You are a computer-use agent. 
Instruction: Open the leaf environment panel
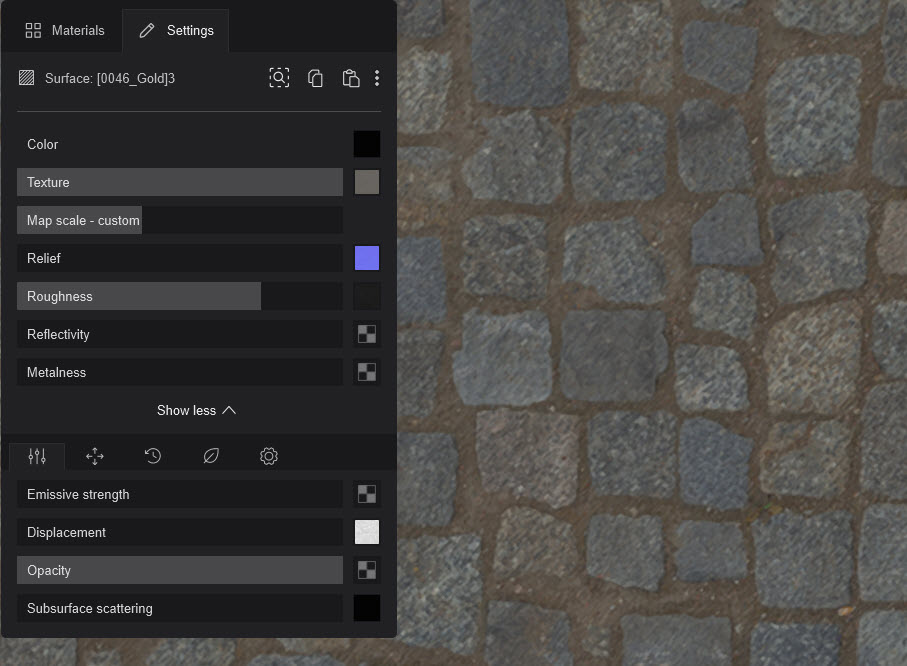tap(210, 456)
